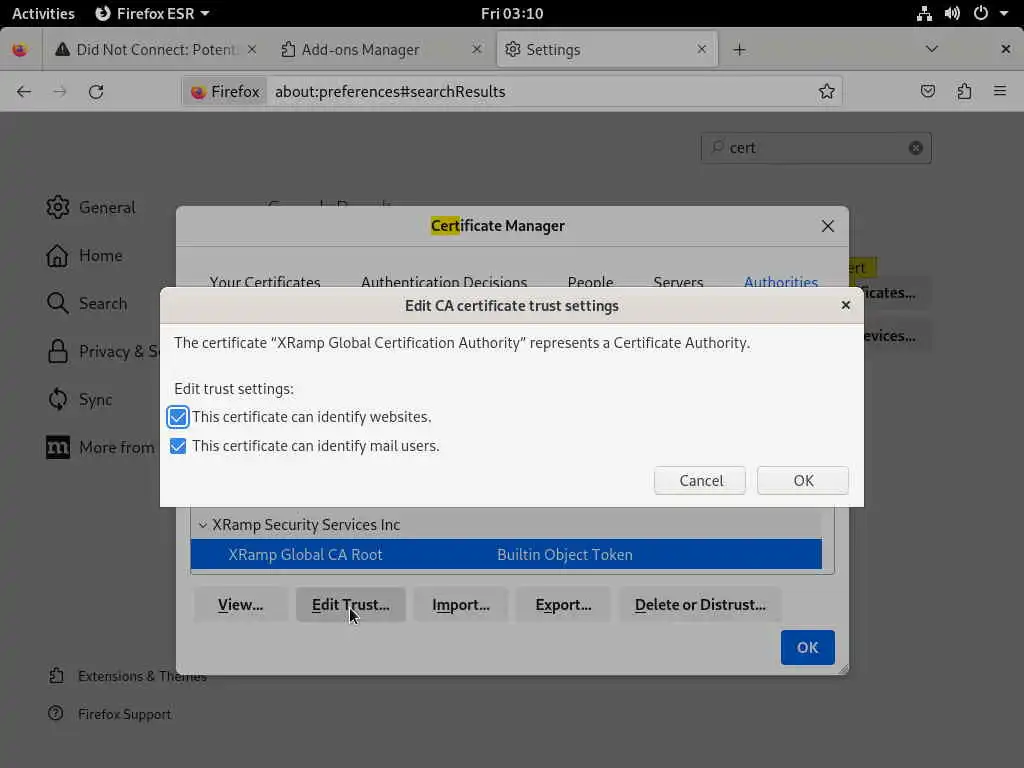Click the Firefox identity box in address bar

(x=226, y=91)
